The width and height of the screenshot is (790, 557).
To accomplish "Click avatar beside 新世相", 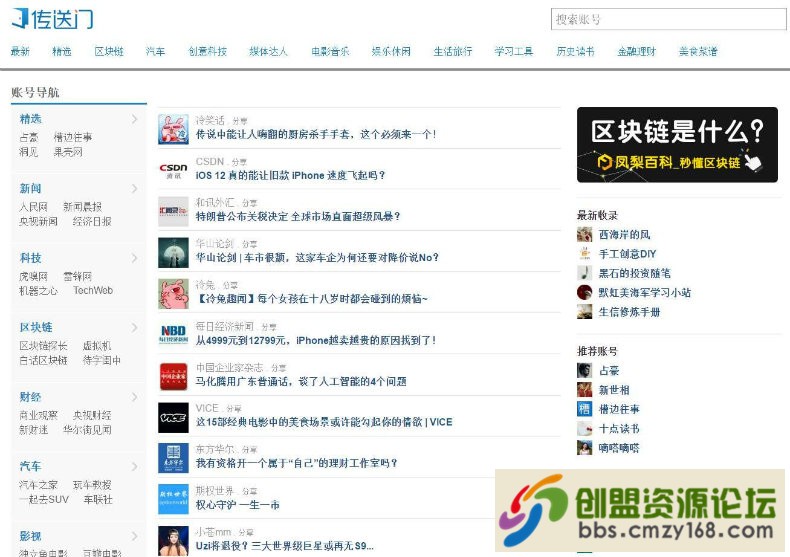I will 584,390.
